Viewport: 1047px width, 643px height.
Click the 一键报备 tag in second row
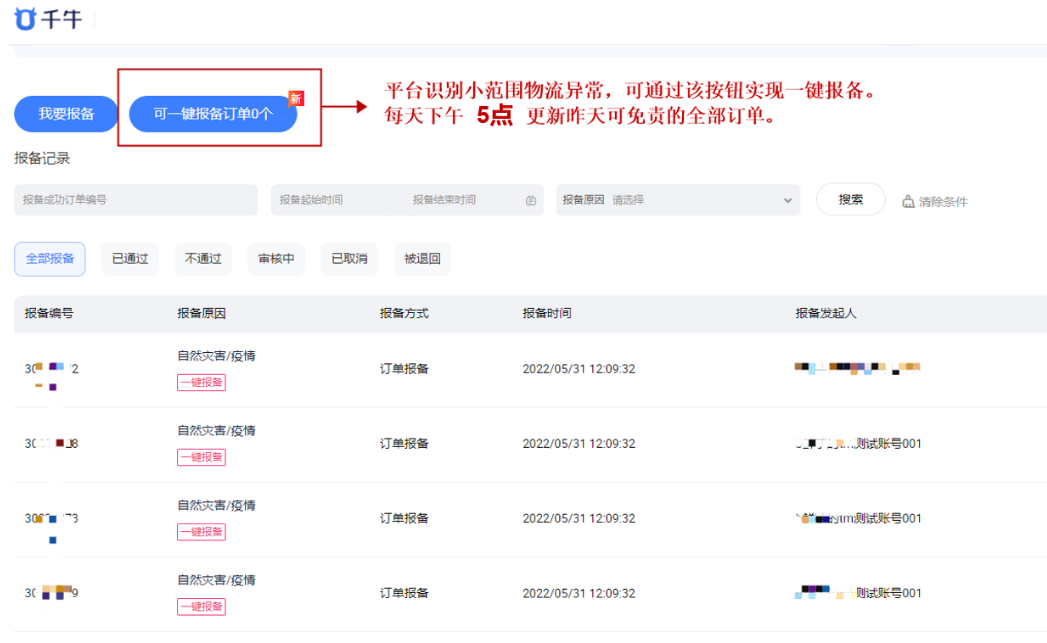pos(203,457)
